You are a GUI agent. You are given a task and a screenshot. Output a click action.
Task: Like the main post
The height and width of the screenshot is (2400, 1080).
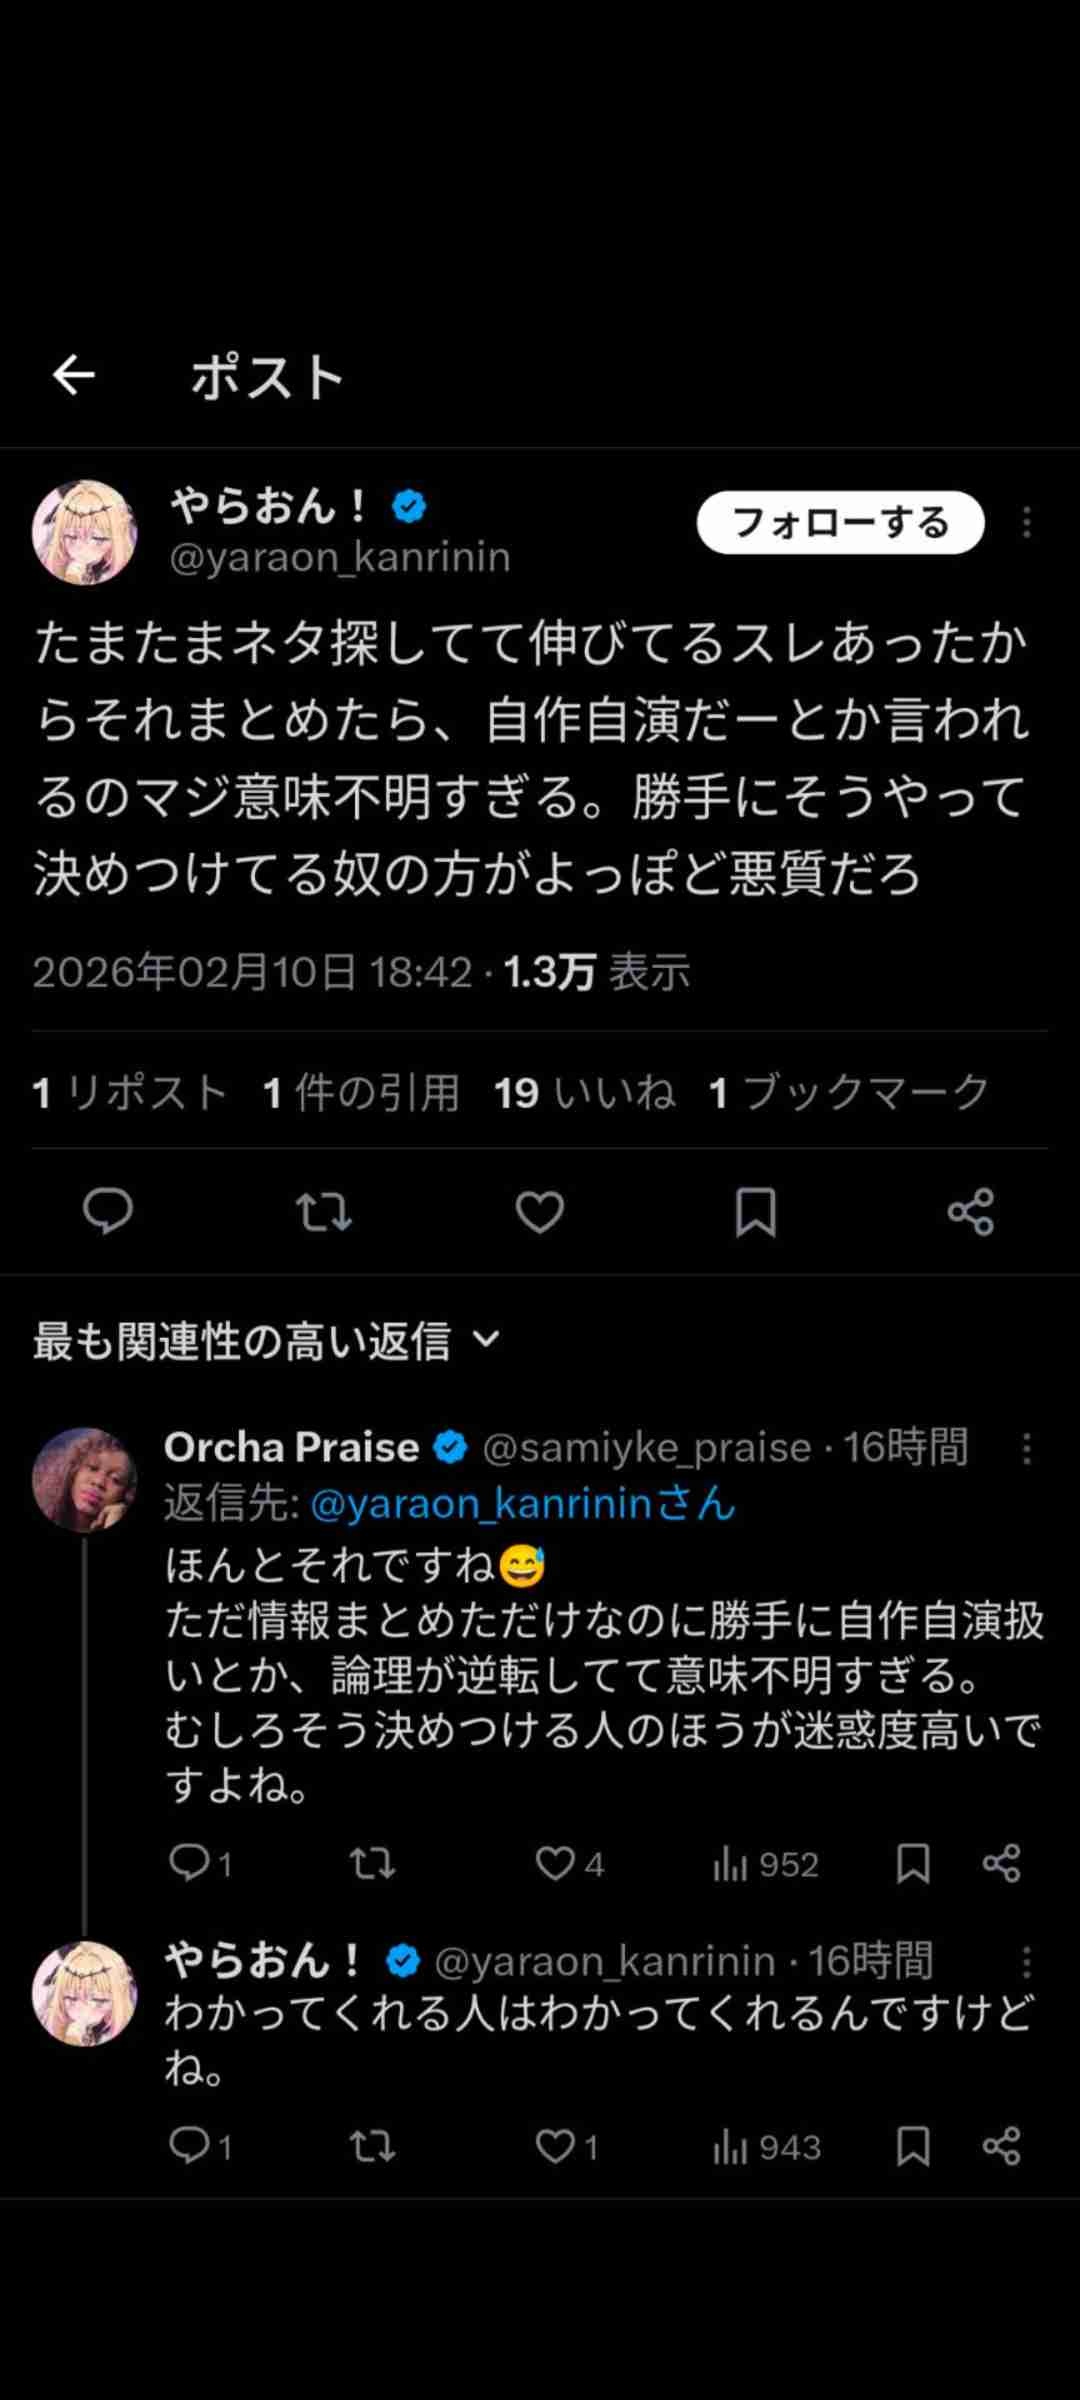539,1212
